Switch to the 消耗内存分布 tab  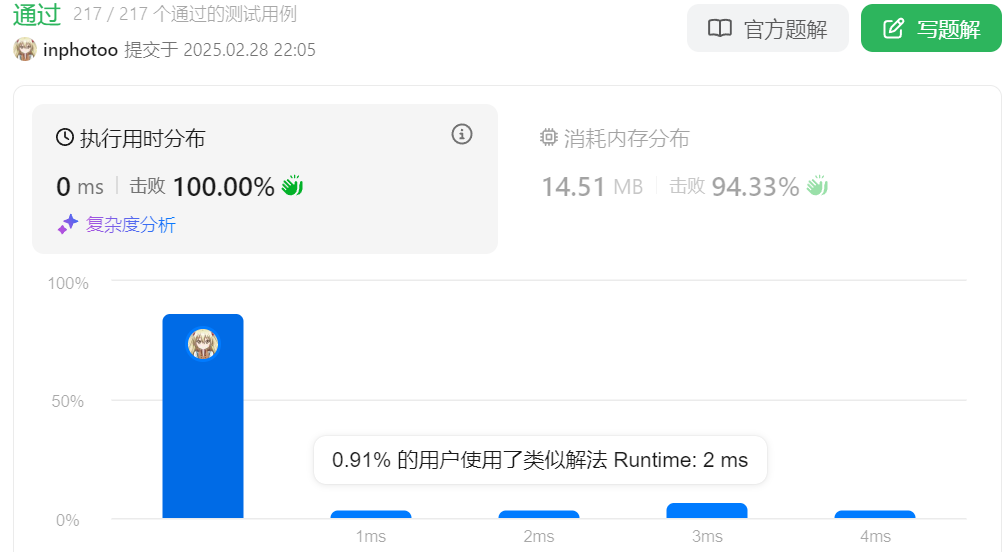(626, 139)
